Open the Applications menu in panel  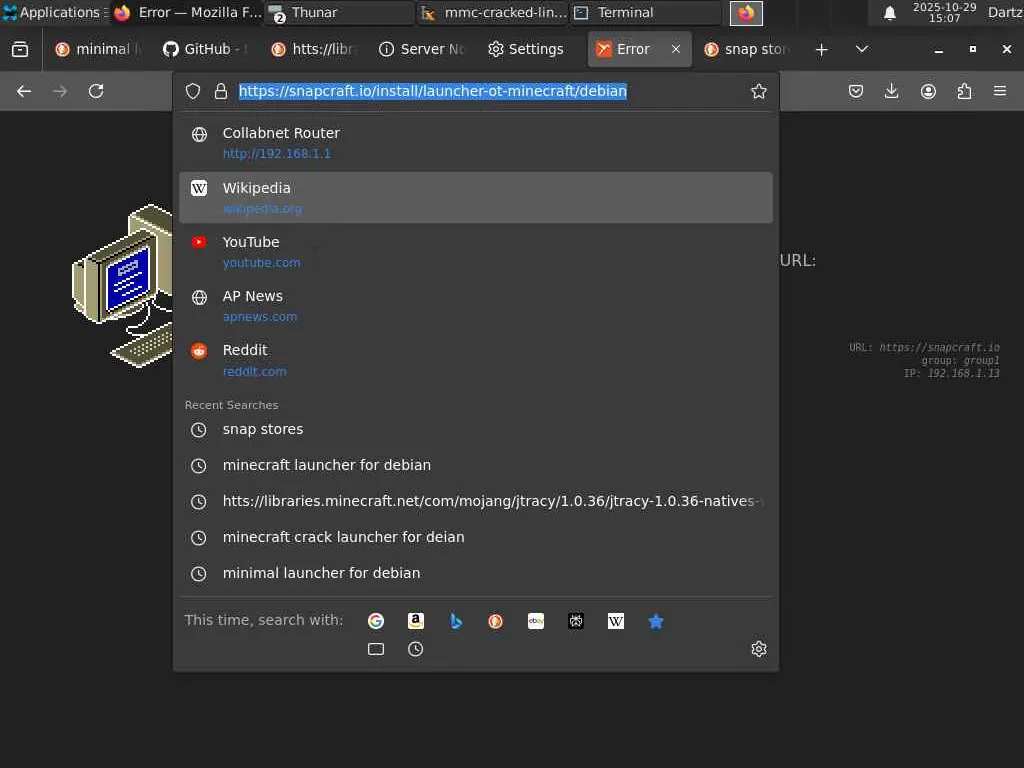(x=54, y=12)
